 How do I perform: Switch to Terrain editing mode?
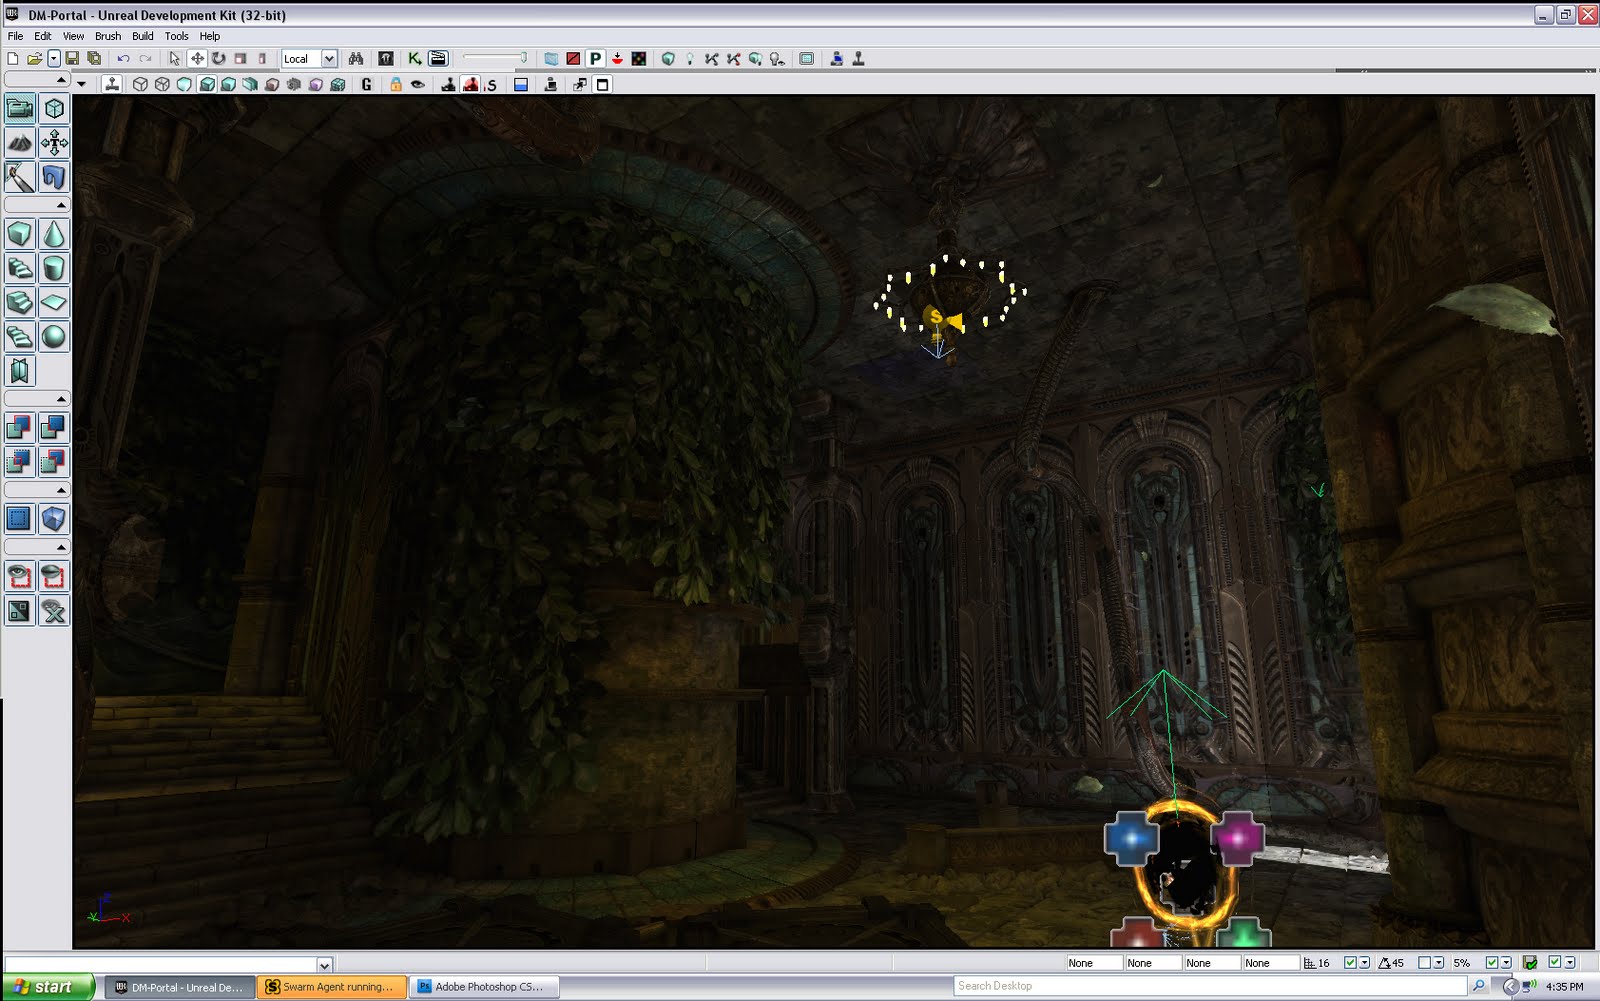[x=20, y=143]
